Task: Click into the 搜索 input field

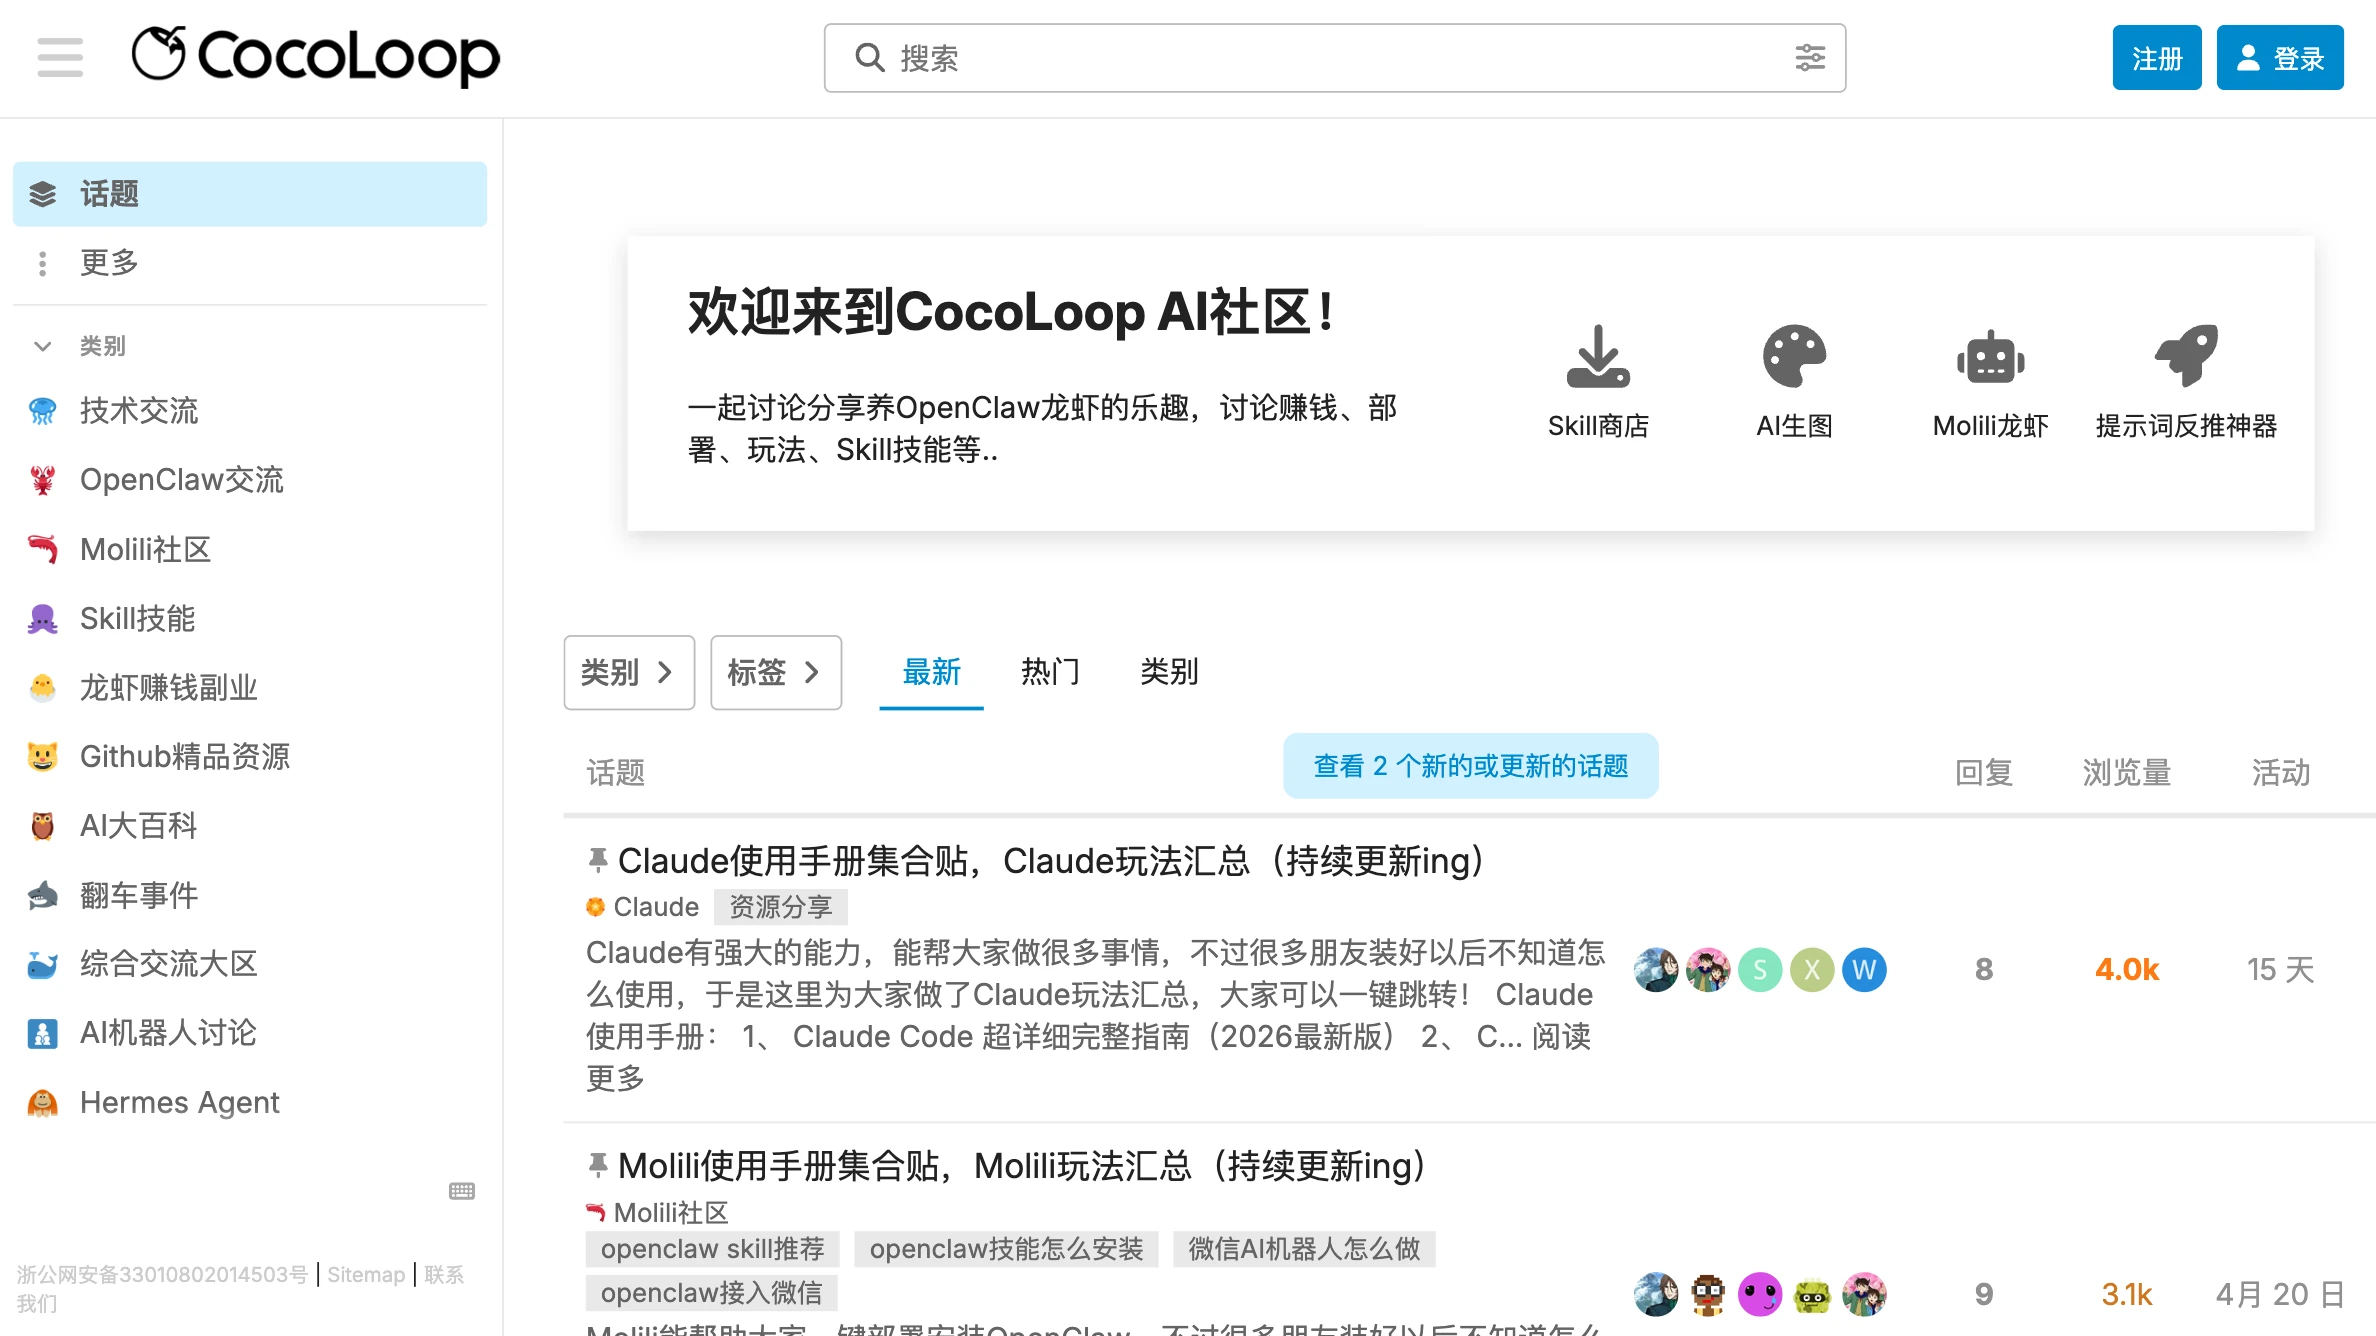Action: (x=1334, y=58)
